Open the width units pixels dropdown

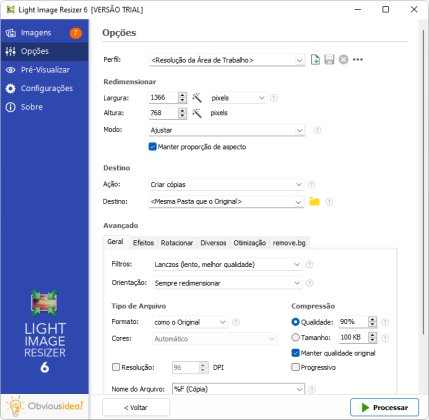pyautogui.click(x=238, y=98)
